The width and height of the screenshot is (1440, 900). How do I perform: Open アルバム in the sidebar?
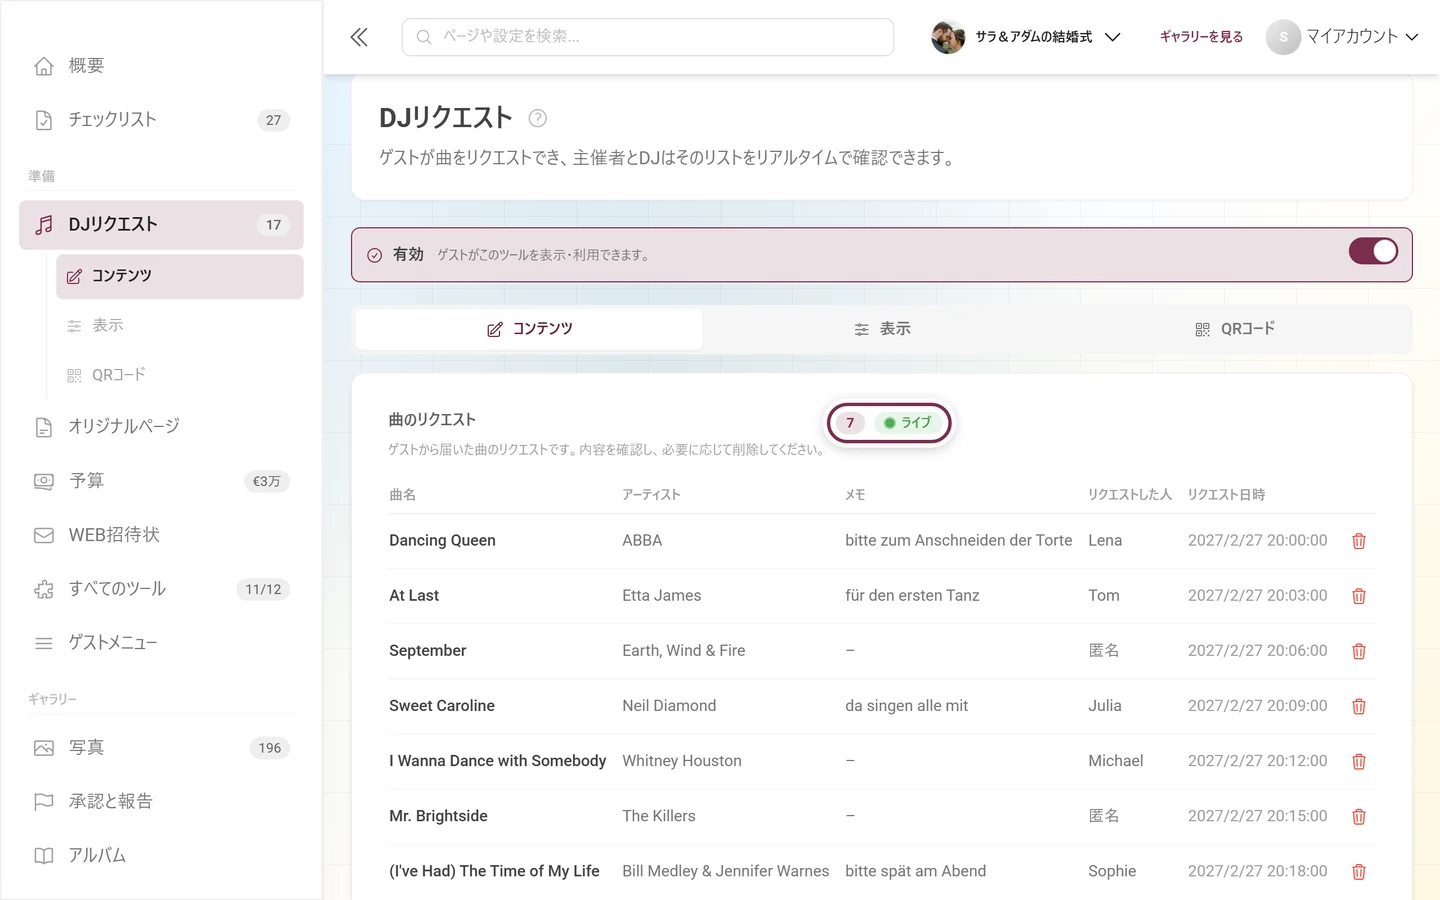161,856
